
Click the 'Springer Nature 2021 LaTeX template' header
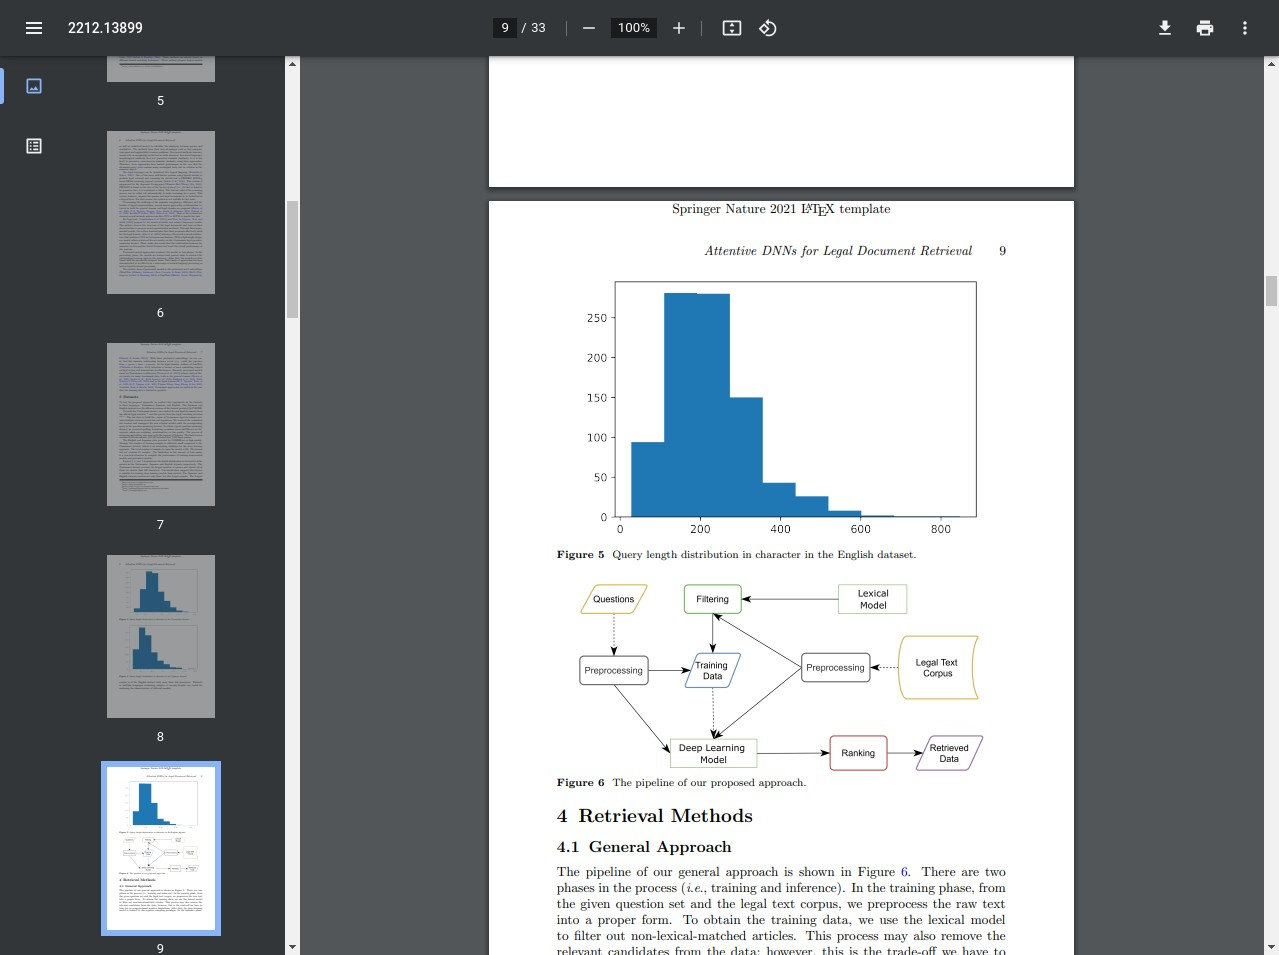(x=781, y=209)
